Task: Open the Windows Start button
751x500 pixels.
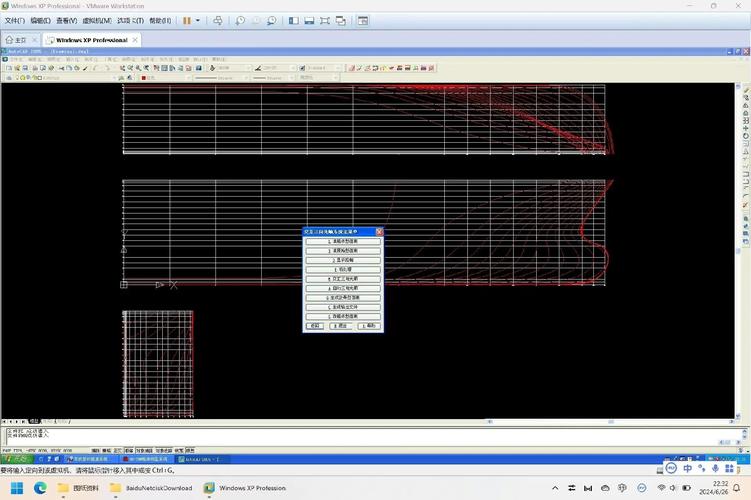Action: tap(17, 488)
